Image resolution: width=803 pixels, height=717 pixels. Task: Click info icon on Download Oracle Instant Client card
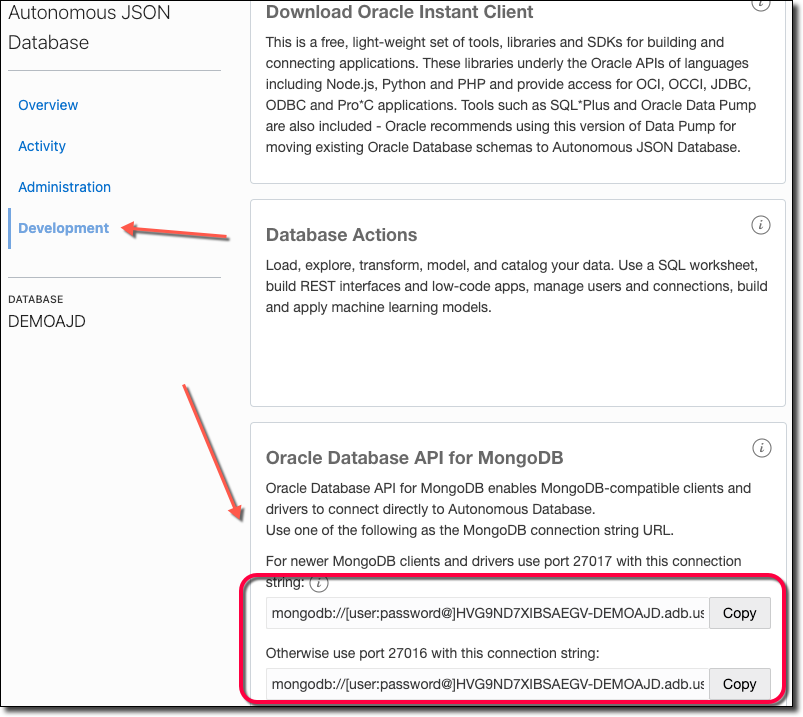[761, 4]
